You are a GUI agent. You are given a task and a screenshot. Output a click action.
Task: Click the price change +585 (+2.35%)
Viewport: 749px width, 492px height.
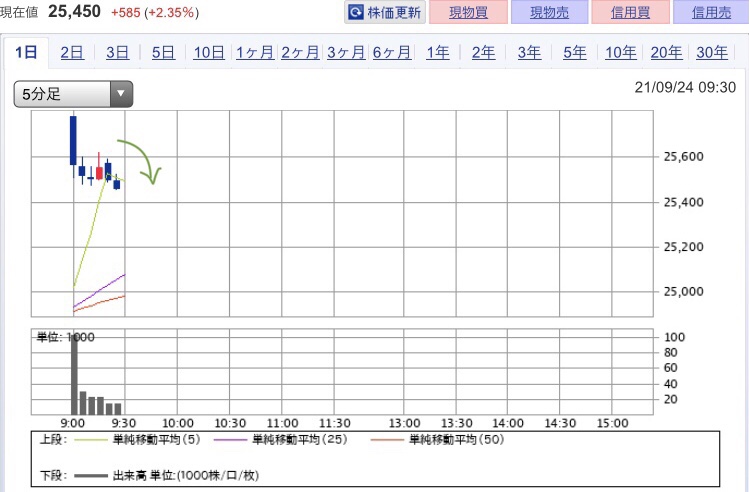[x=155, y=12]
